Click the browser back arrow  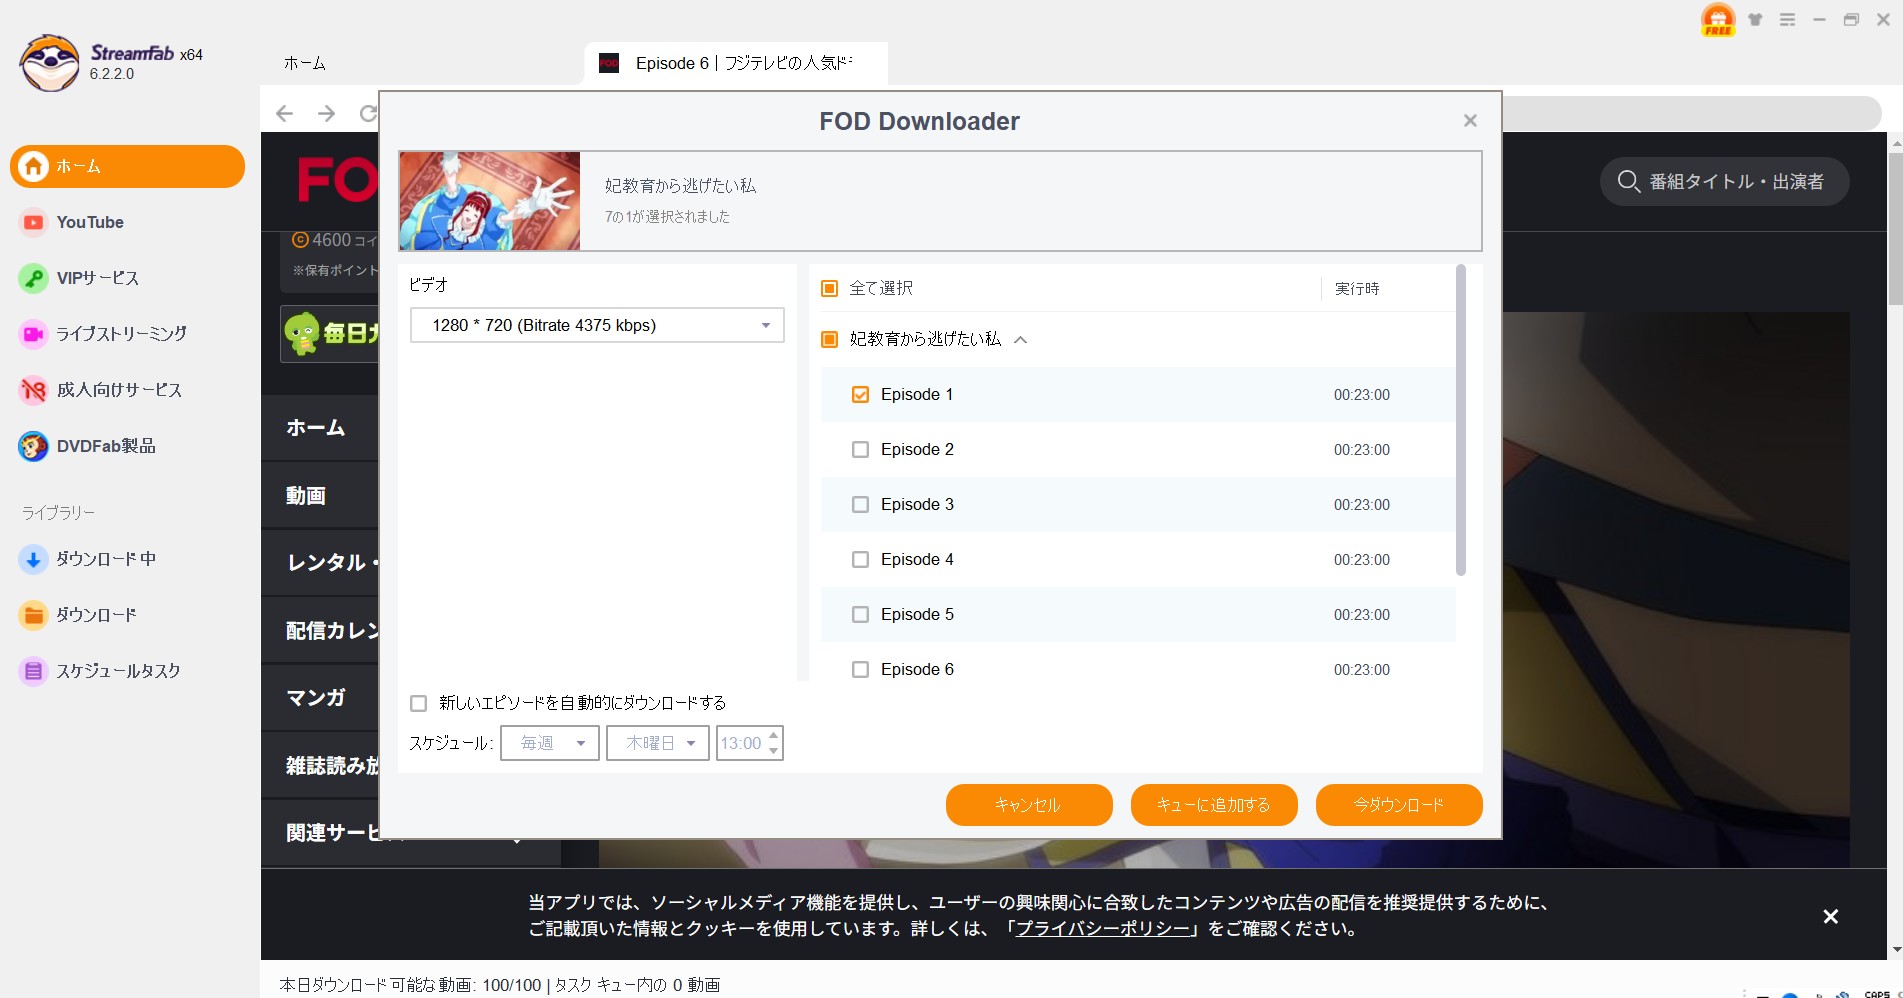click(x=285, y=113)
